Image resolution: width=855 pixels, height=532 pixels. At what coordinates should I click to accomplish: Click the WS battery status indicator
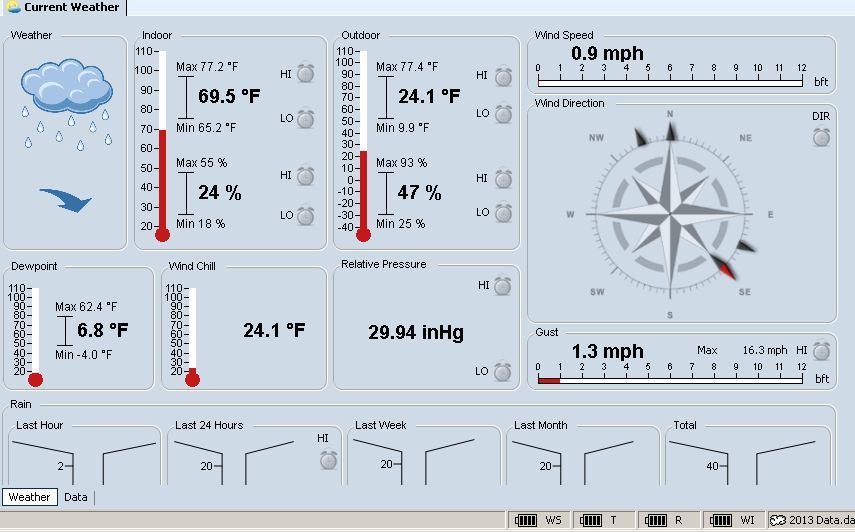tap(538, 520)
